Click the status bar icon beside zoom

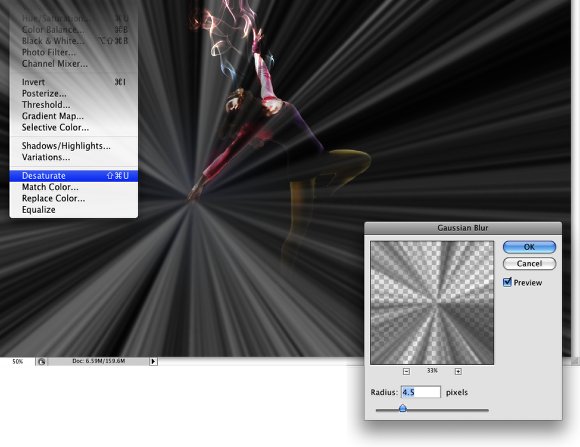pos(41,362)
